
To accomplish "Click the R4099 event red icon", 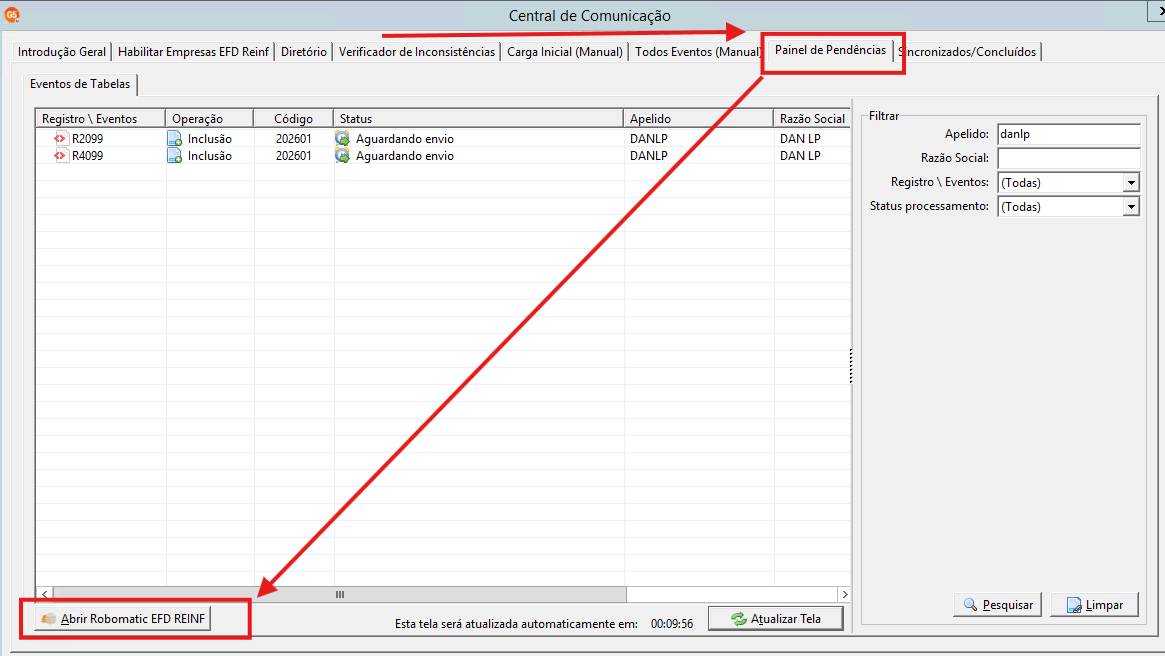I will 59,155.
